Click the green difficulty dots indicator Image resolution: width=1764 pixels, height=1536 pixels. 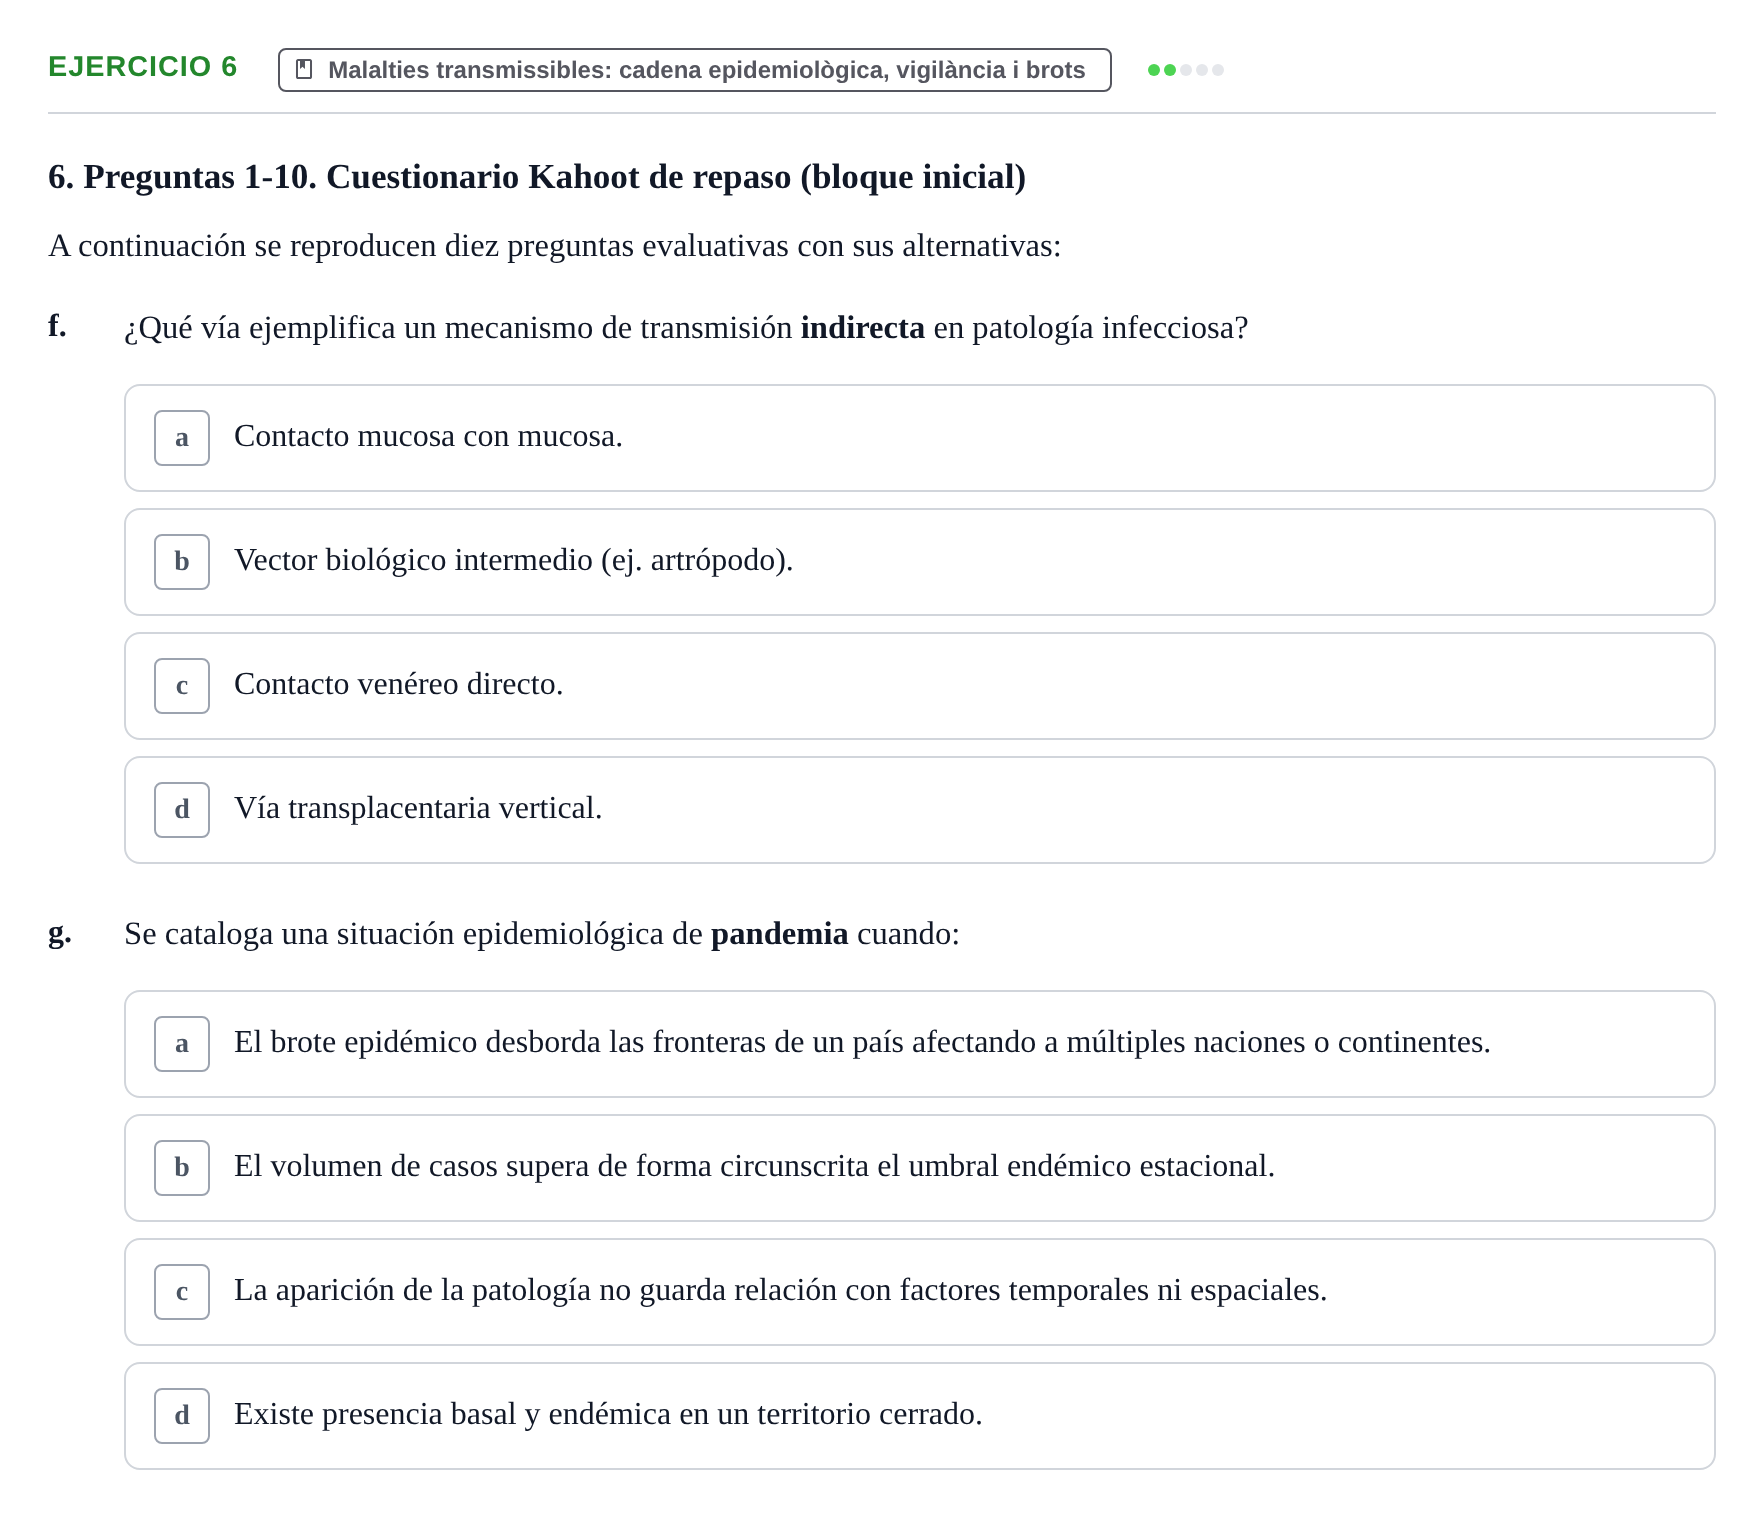(x=1186, y=70)
